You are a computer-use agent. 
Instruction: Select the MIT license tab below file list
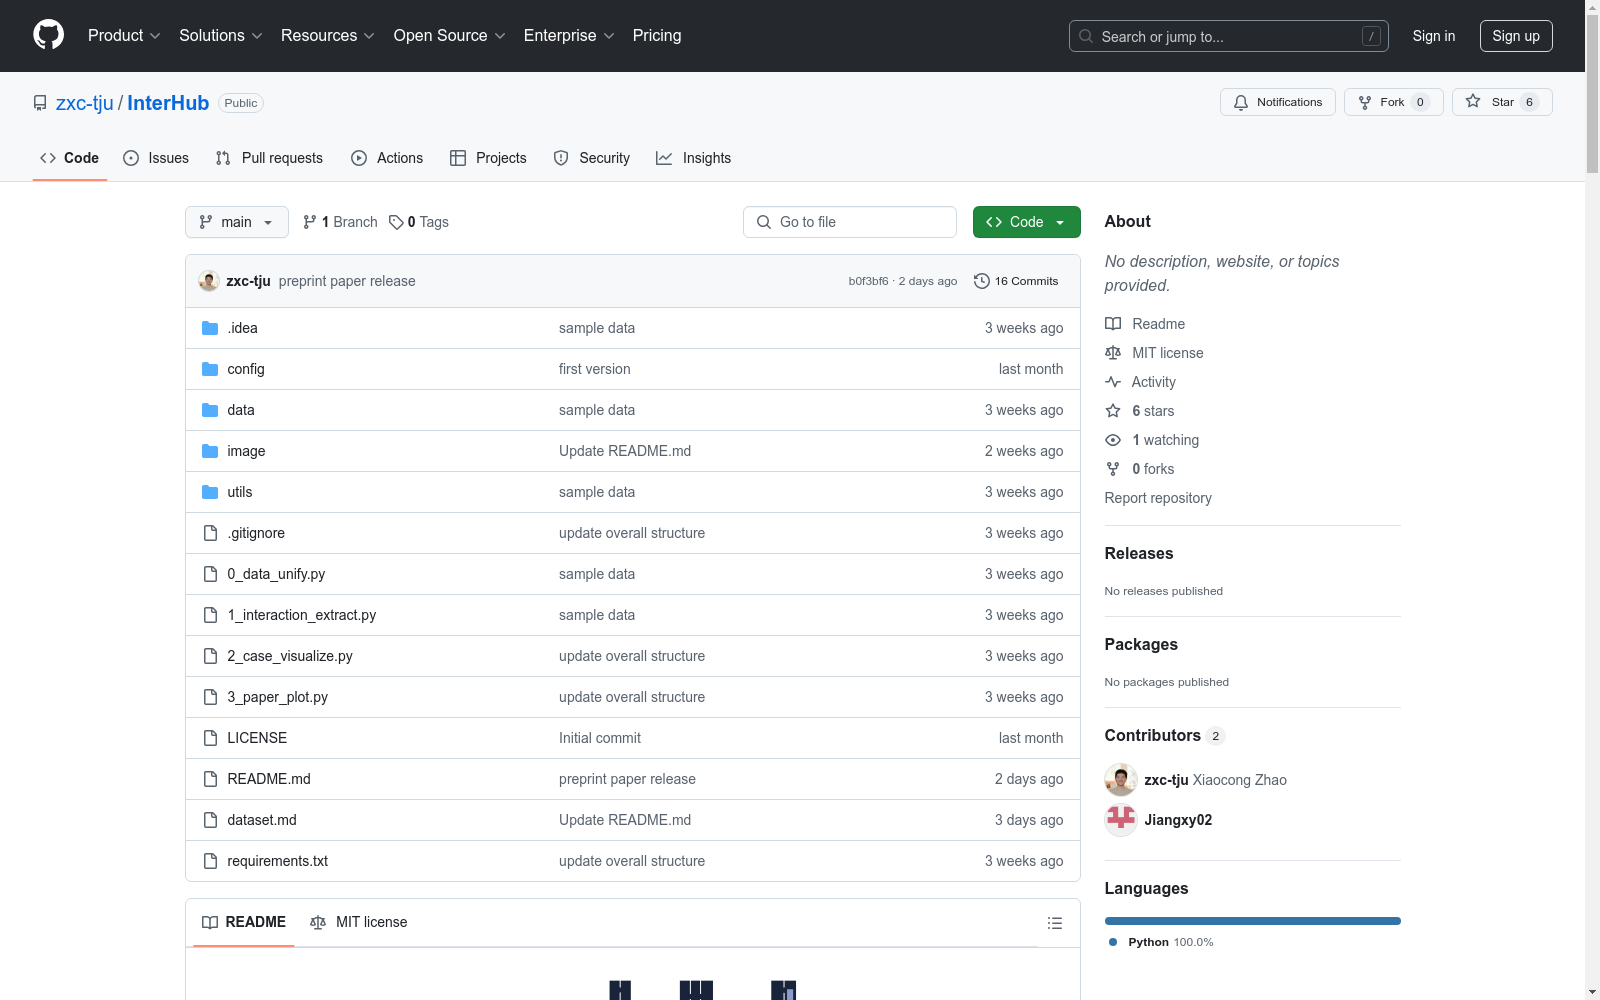[359, 922]
